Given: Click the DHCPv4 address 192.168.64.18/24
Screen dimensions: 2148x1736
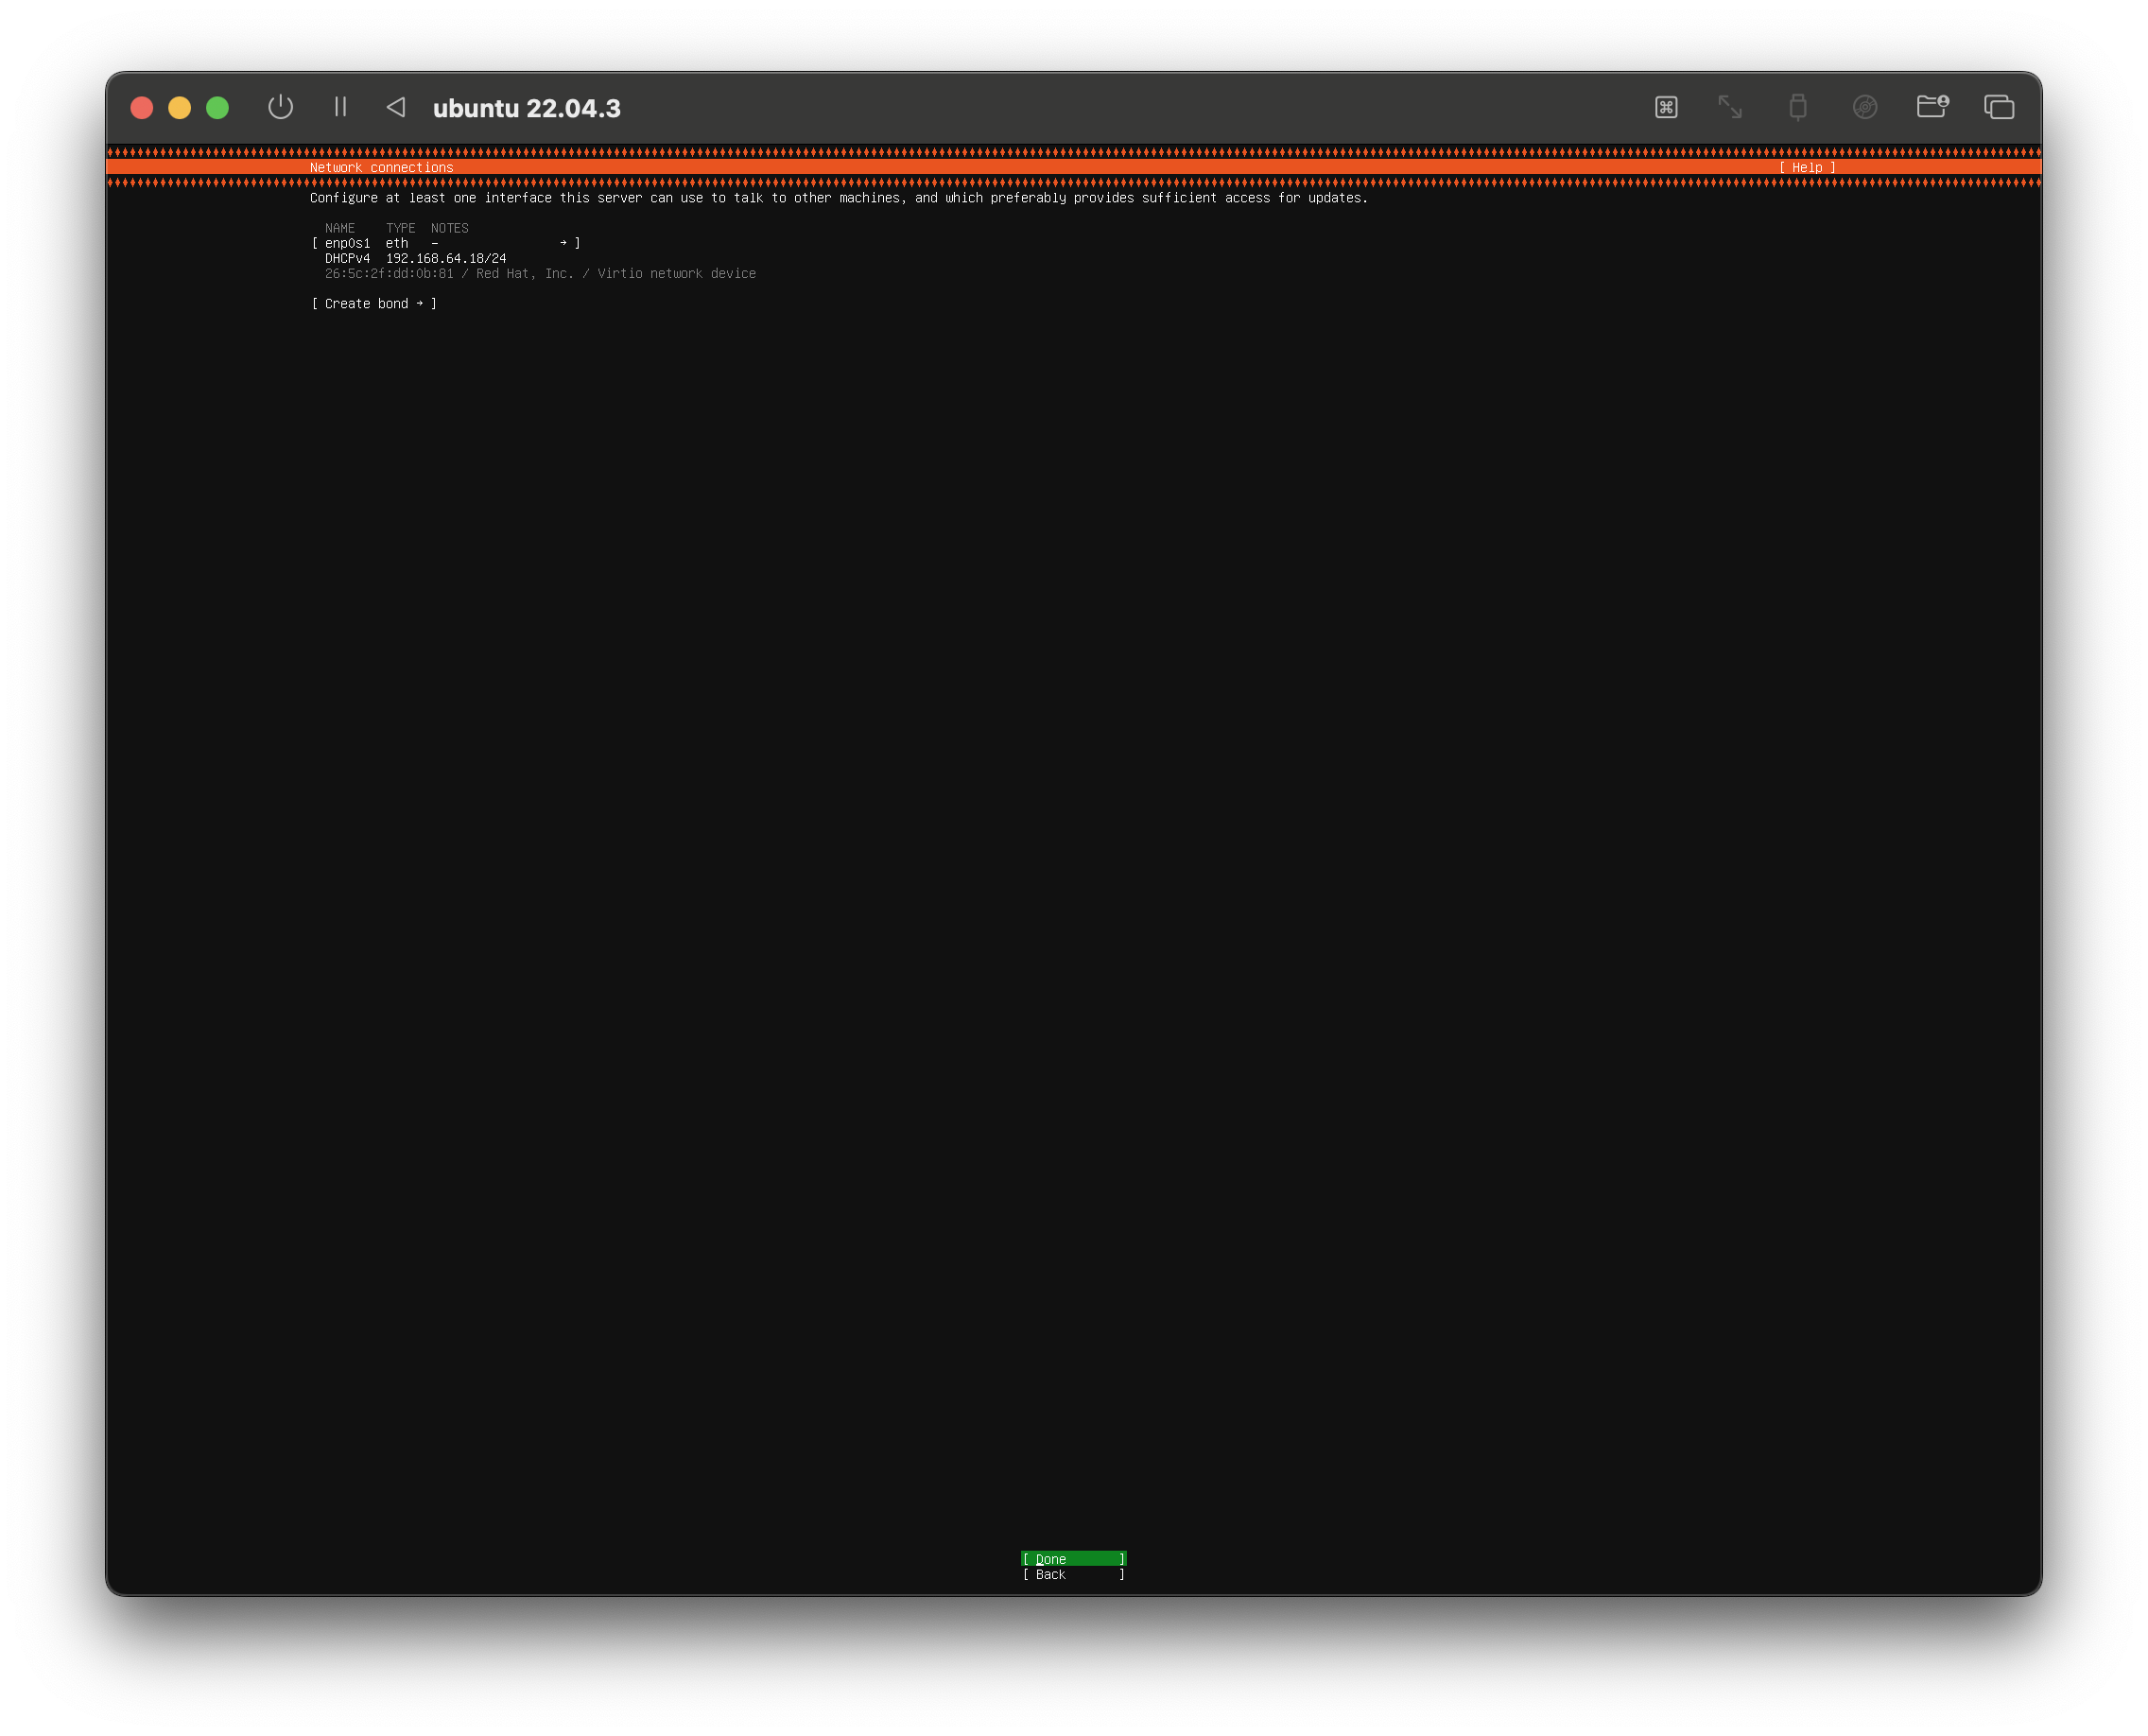Looking at the screenshot, I should [446, 258].
